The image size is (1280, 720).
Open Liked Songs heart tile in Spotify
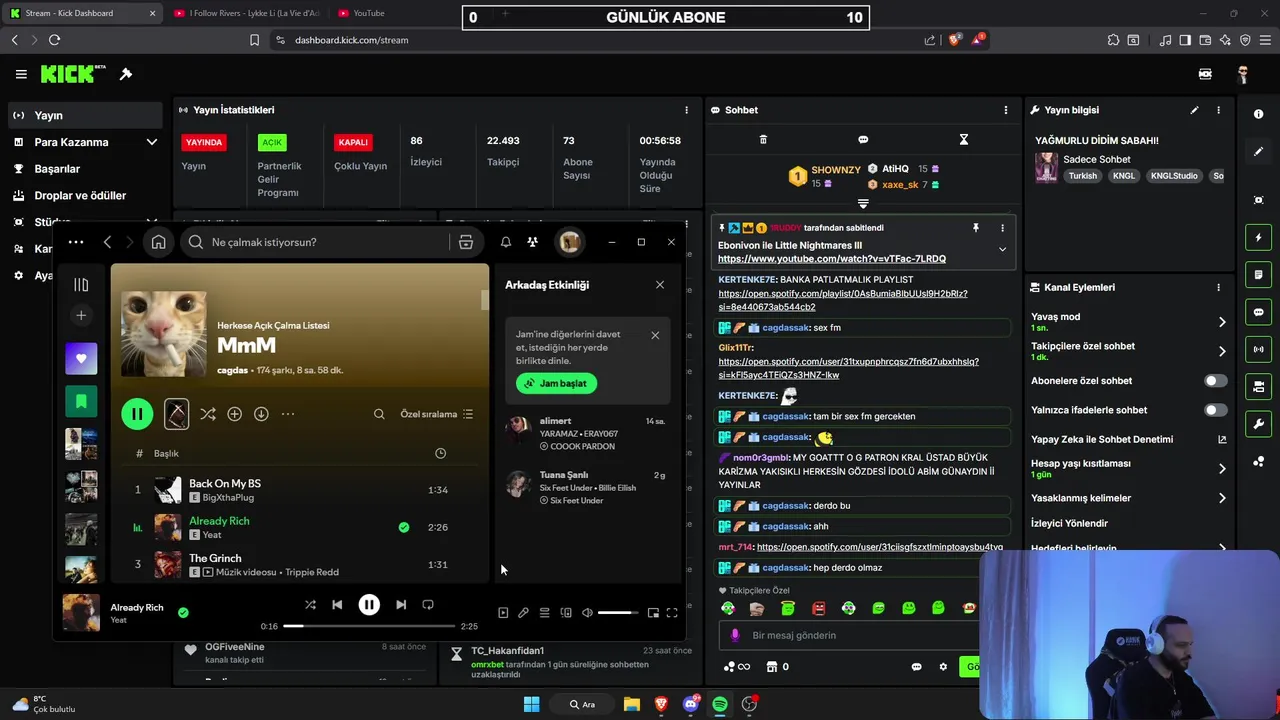coord(81,358)
